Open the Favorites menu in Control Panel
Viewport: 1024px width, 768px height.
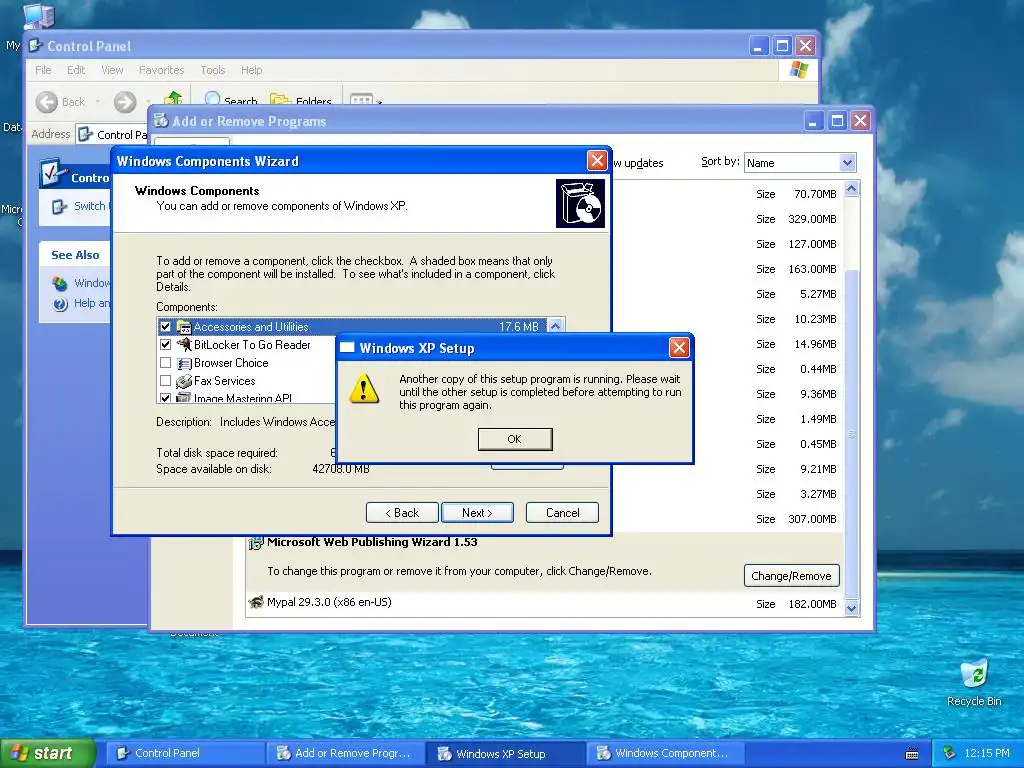tap(161, 70)
